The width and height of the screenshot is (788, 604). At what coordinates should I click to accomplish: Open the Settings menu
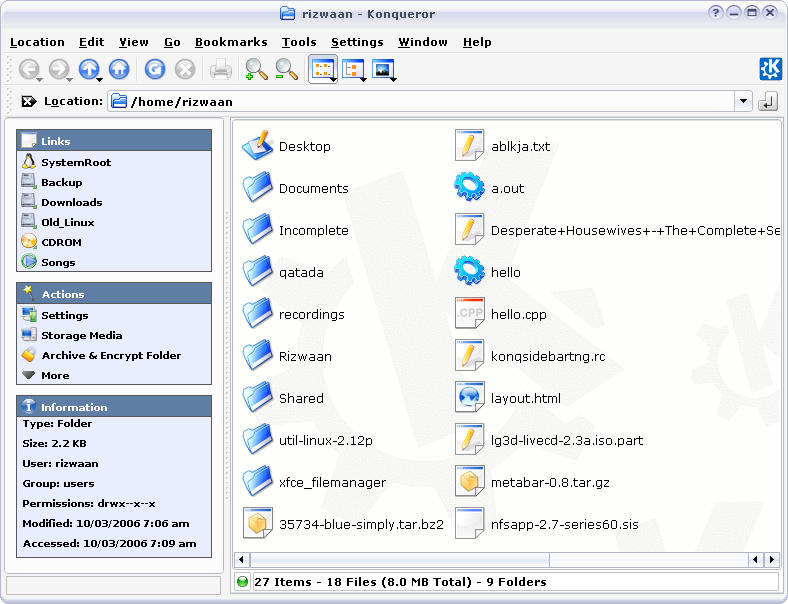pyautogui.click(x=357, y=42)
